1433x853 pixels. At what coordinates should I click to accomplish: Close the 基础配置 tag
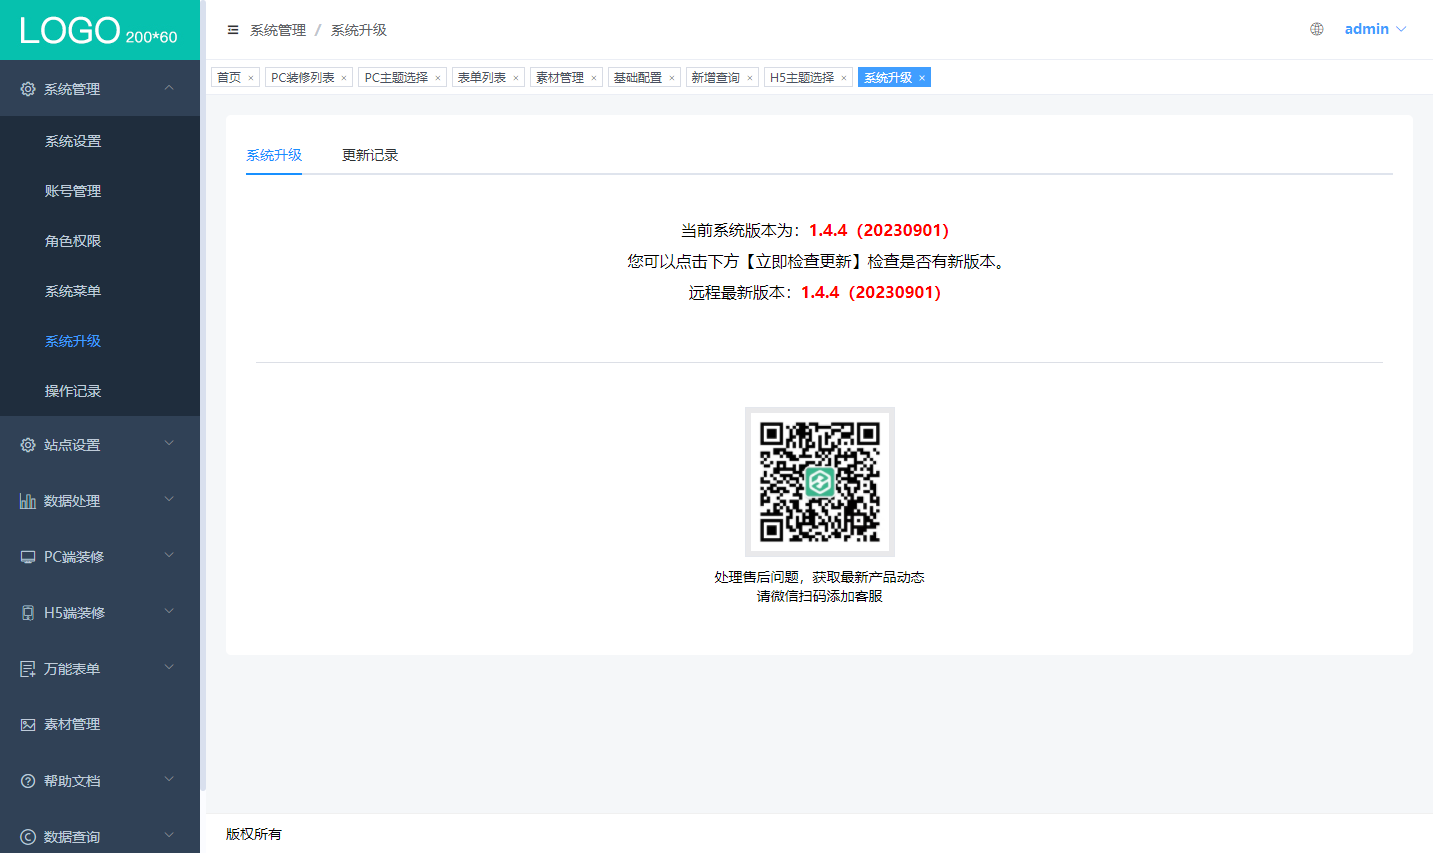[671, 78]
